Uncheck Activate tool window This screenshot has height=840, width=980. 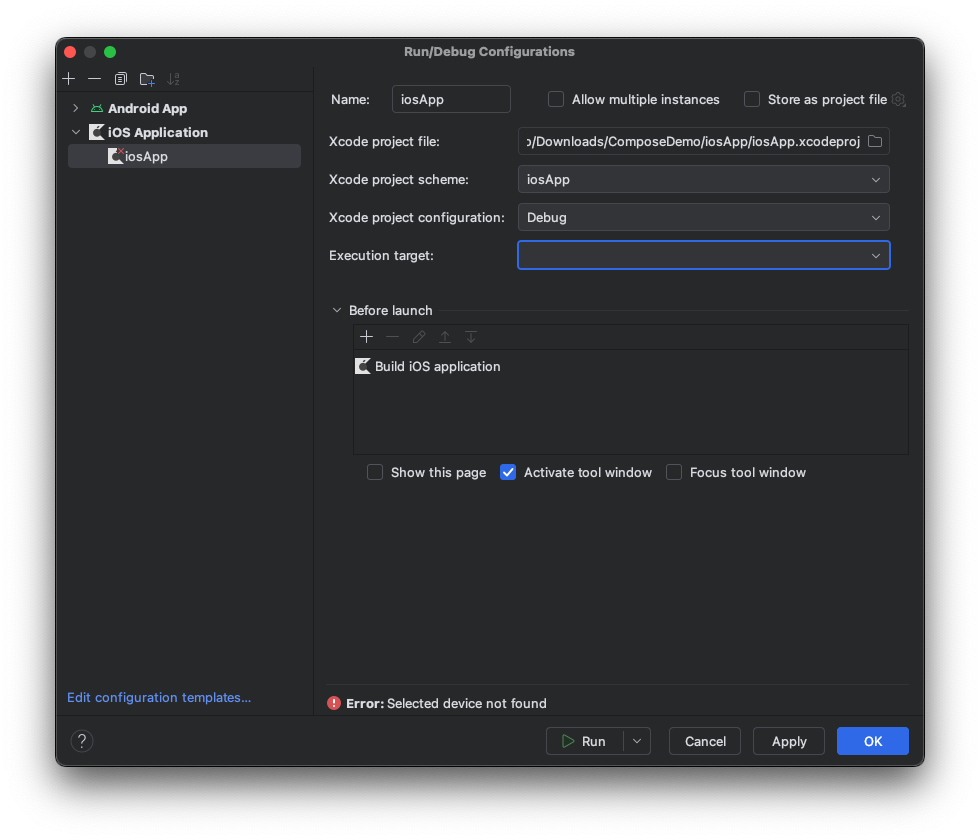(508, 472)
